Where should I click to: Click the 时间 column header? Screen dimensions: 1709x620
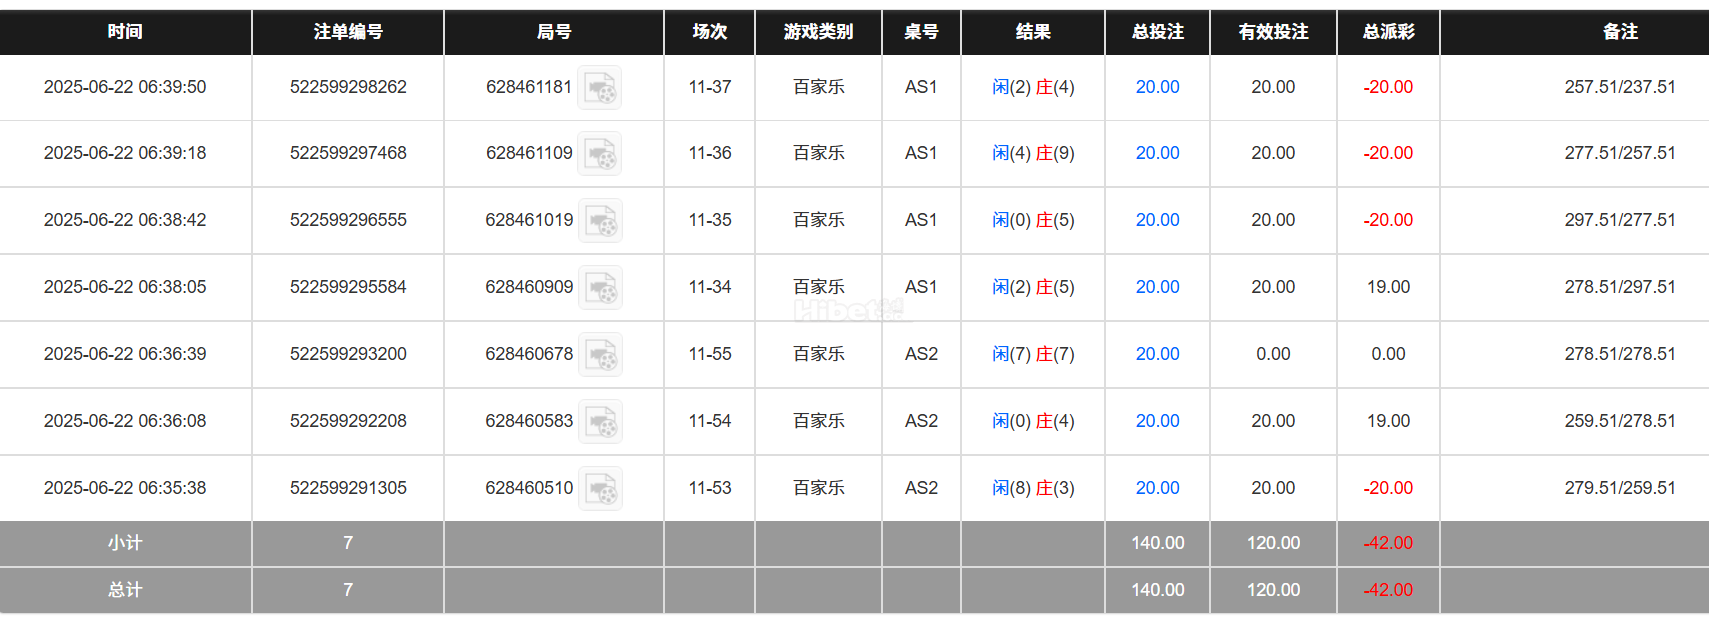125,32
